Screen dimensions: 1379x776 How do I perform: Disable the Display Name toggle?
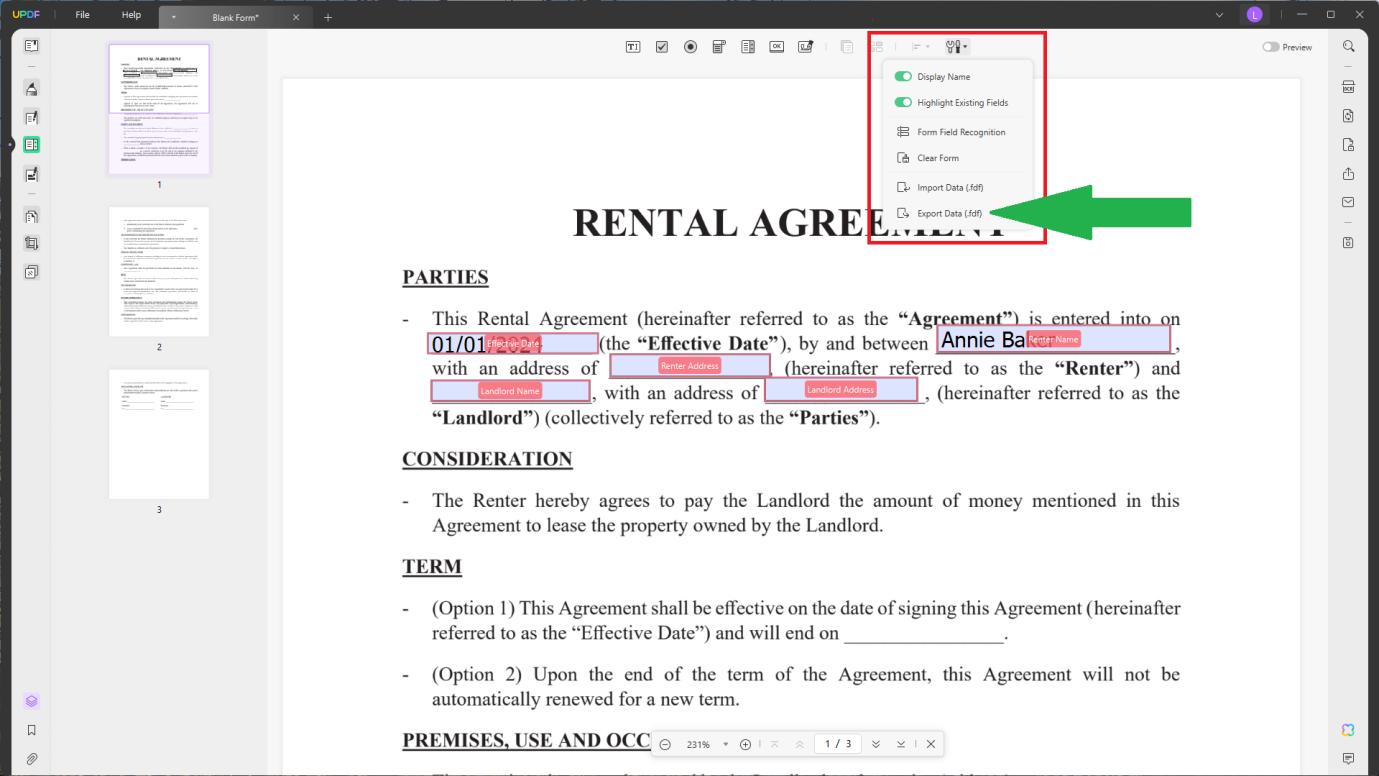[904, 76]
